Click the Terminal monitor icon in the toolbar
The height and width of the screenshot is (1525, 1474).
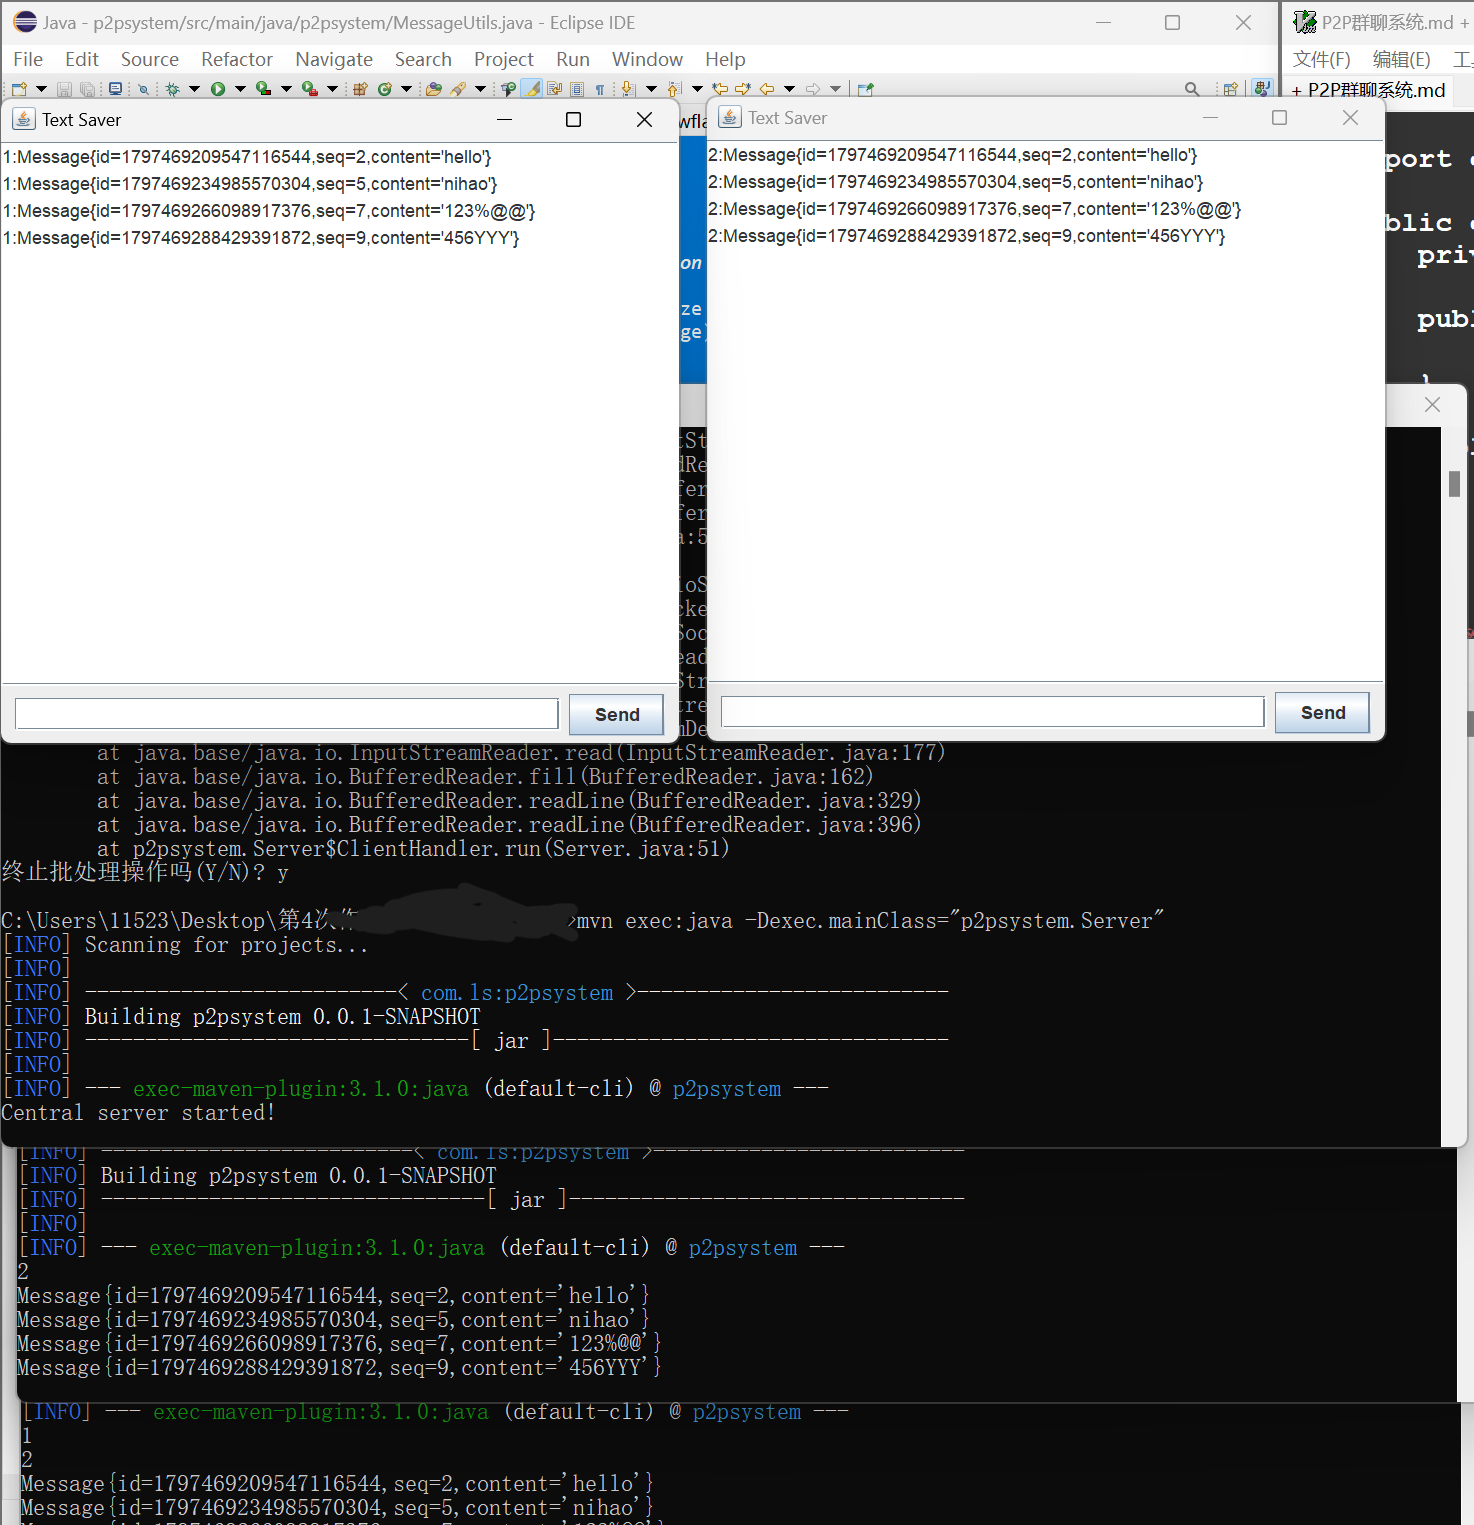click(115, 89)
